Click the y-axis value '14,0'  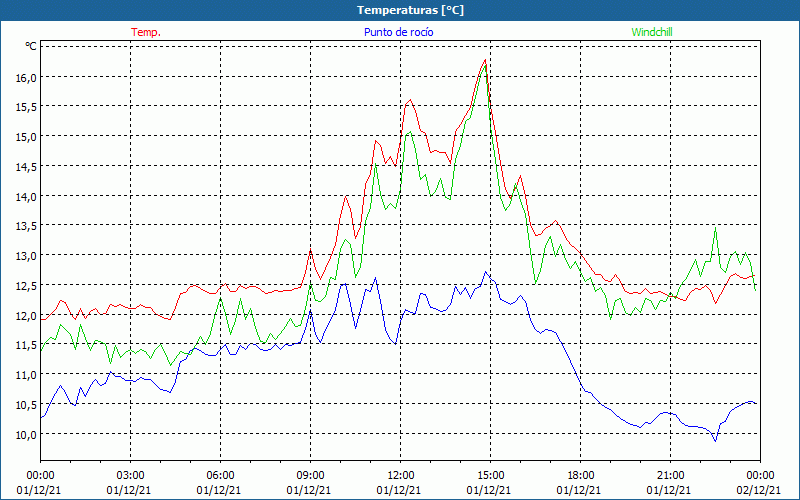point(27,196)
